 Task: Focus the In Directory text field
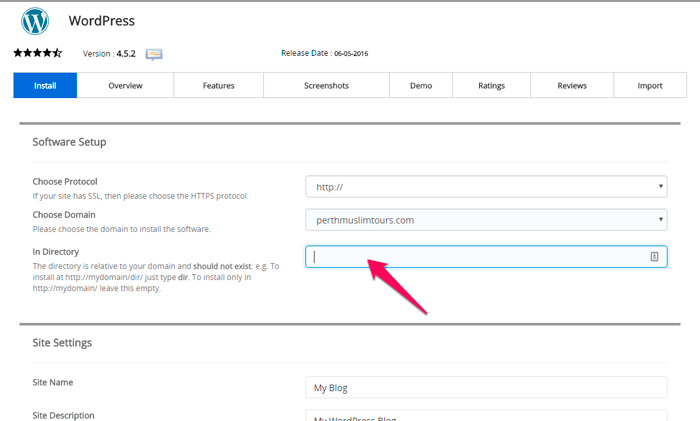click(475, 257)
